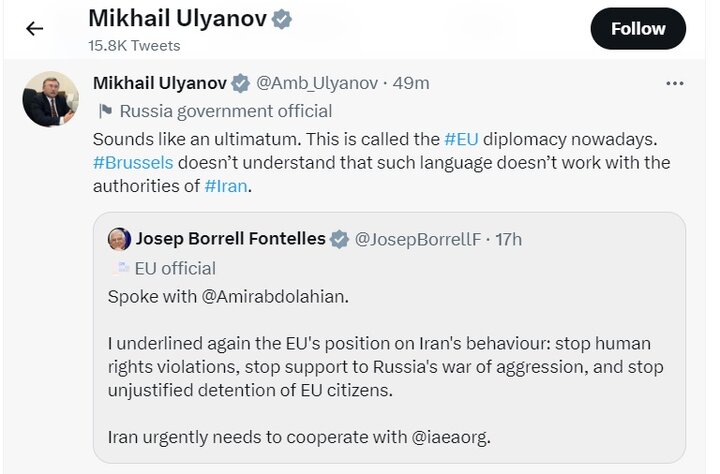Viewport: 720px width, 474px height.
Task: Open the #Brussels hashtag
Action: 132,162
